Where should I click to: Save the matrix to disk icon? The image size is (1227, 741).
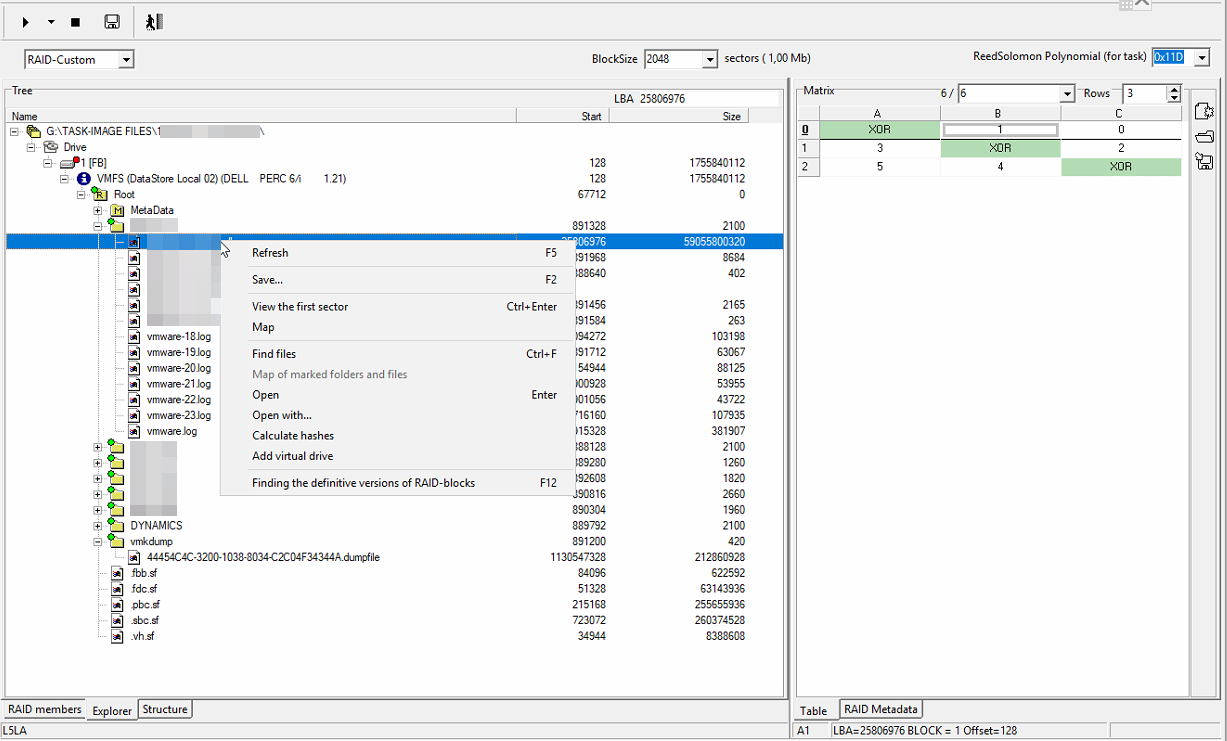point(1204,162)
